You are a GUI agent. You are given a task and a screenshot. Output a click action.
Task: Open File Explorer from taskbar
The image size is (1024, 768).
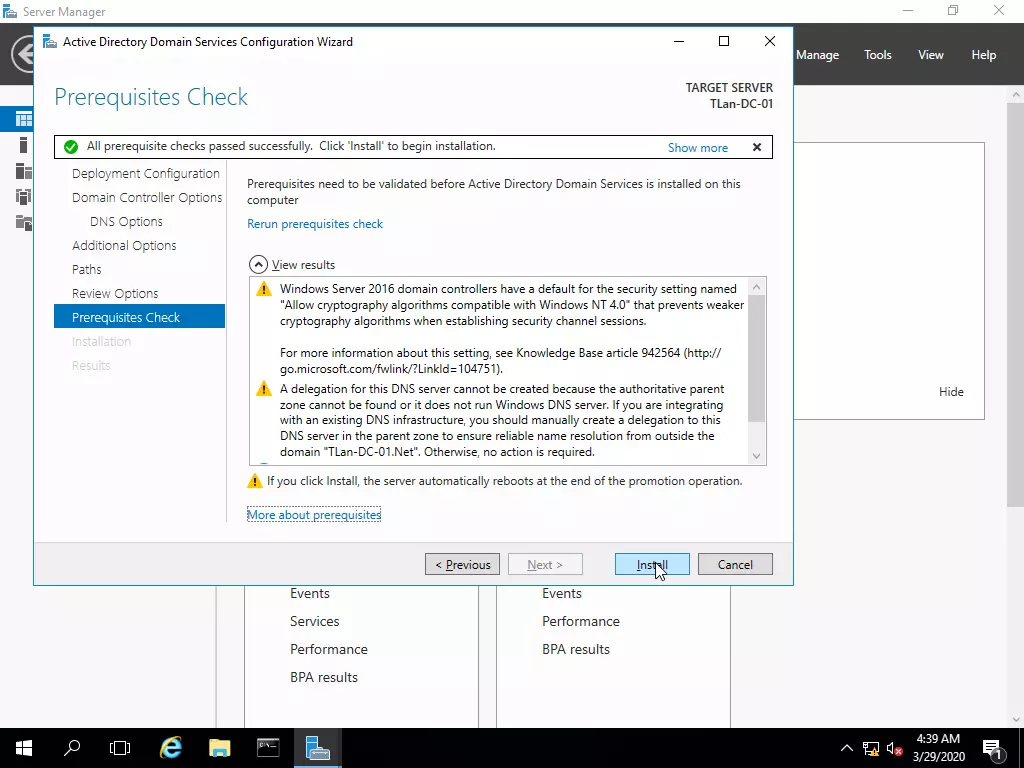[x=219, y=748]
